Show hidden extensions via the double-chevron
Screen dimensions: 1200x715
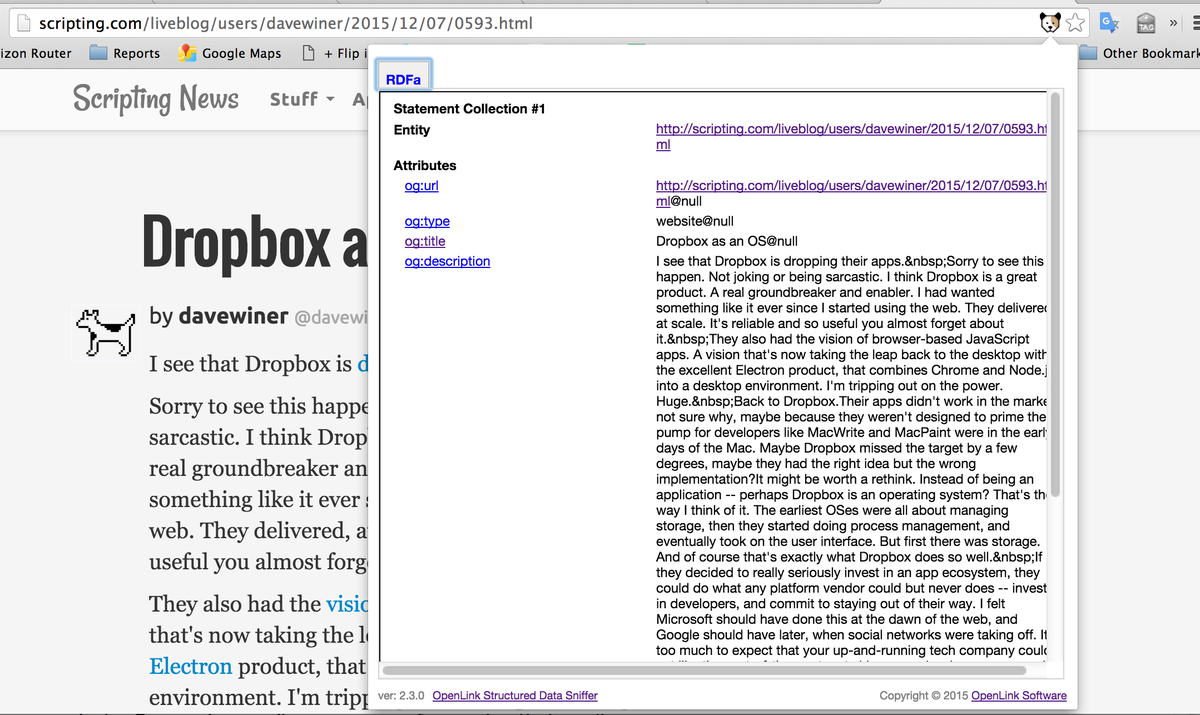click(1173, 22)
